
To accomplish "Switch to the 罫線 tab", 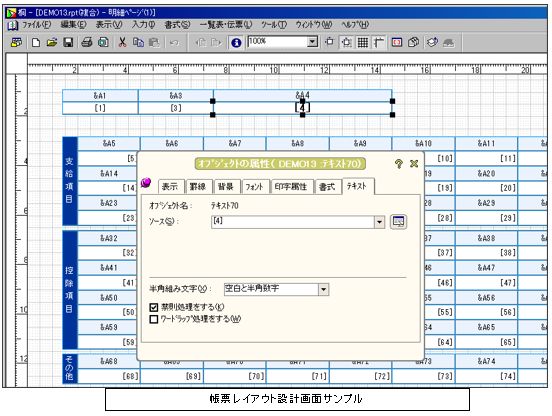I will pyautogui.click(x=198, y=187).
